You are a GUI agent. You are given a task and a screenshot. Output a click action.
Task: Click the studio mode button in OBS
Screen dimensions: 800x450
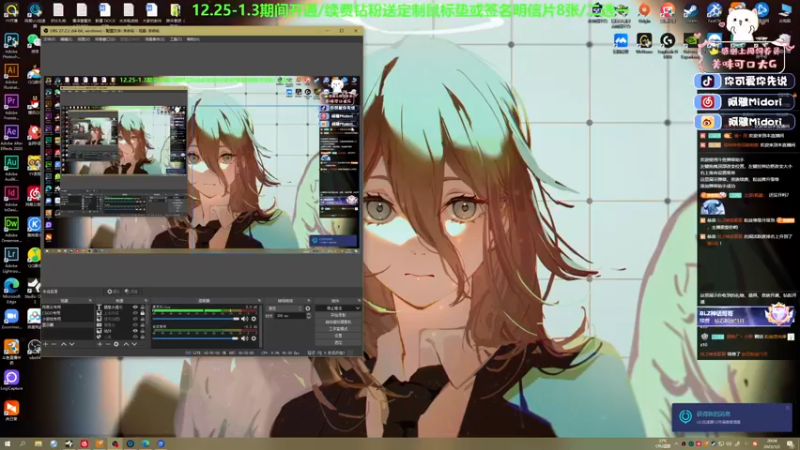coord(338,329)
